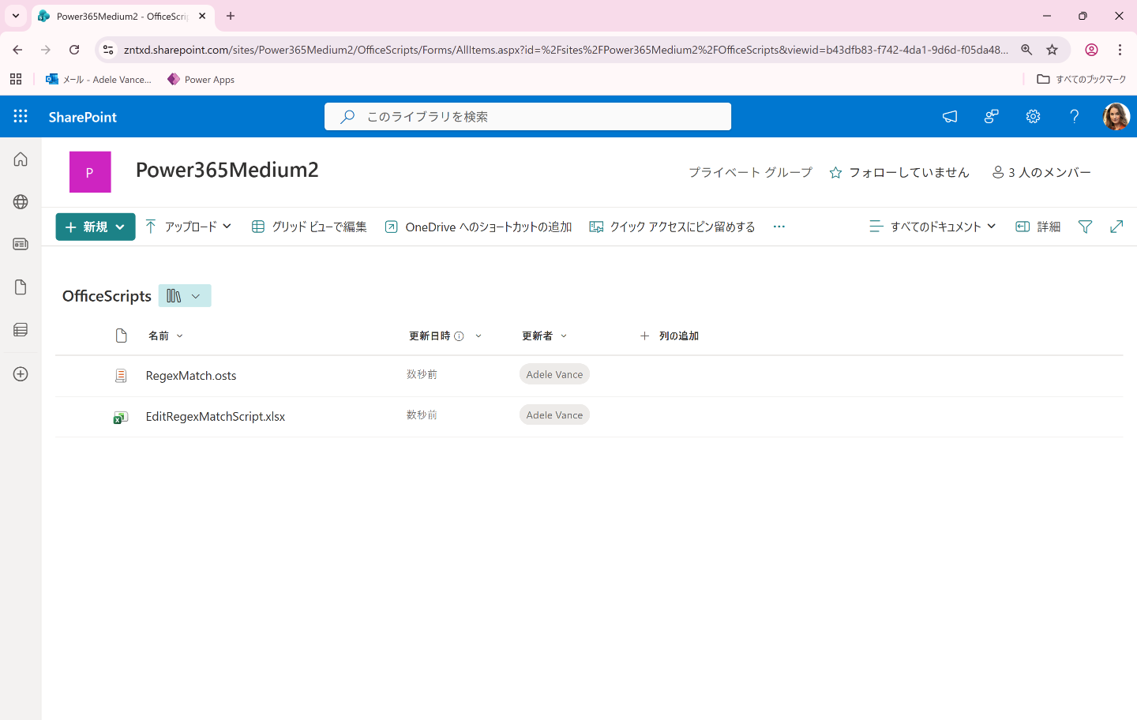The image size is (1137, 720).
Task: Open the filter pane icon
Action: 1085,227
